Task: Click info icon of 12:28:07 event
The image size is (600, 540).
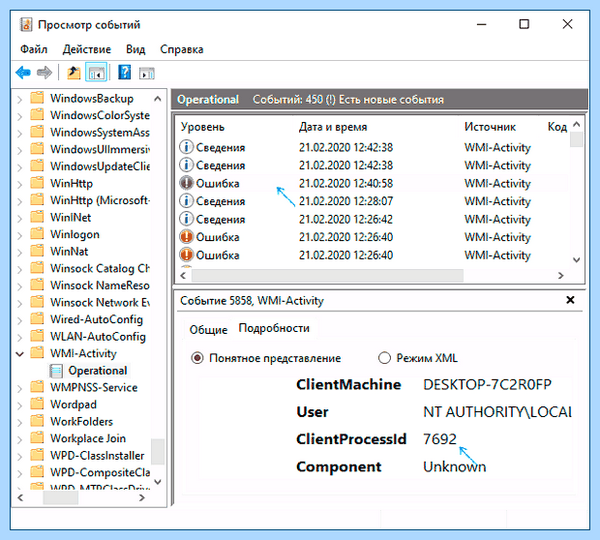Action: 186,201
